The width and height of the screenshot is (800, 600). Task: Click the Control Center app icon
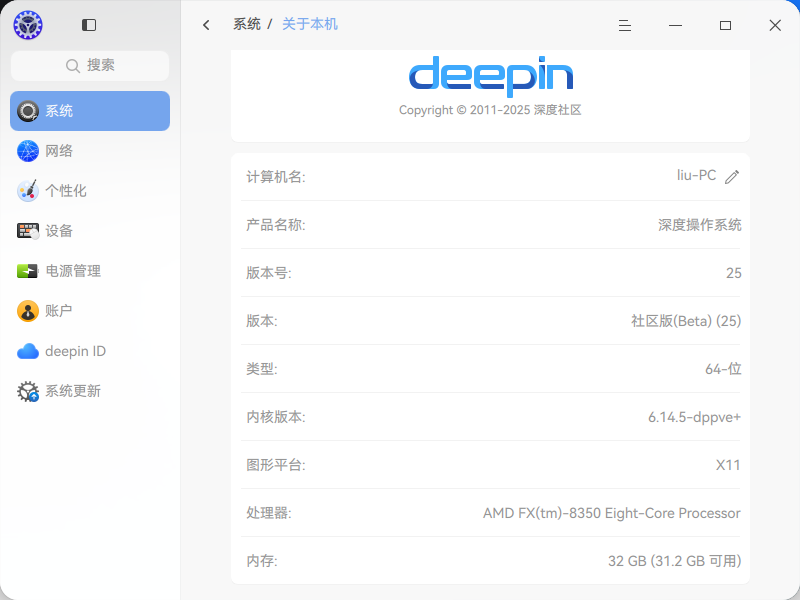point(28,25)
